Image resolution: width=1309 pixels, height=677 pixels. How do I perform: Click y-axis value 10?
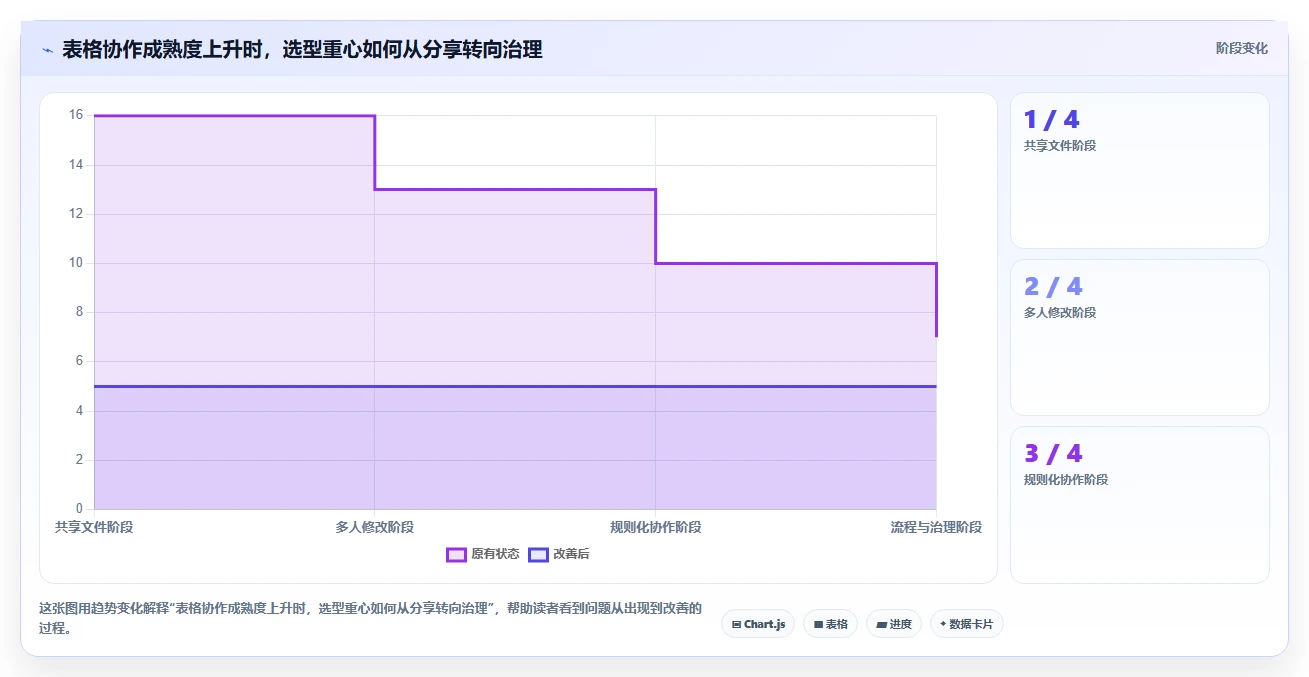[x=76, y=263]
